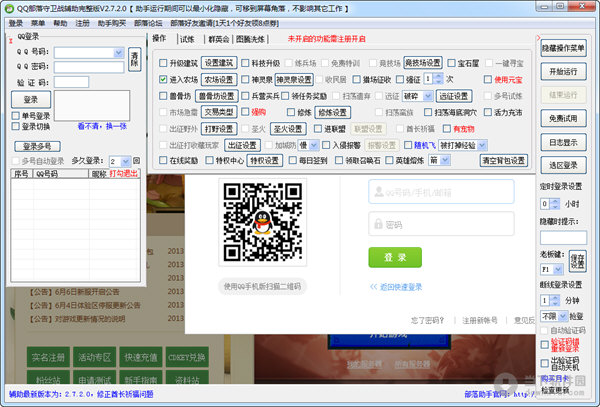Click the 保存设置 button near 老板键
Viewport: 600px width, 407px height.
[577, 261]
